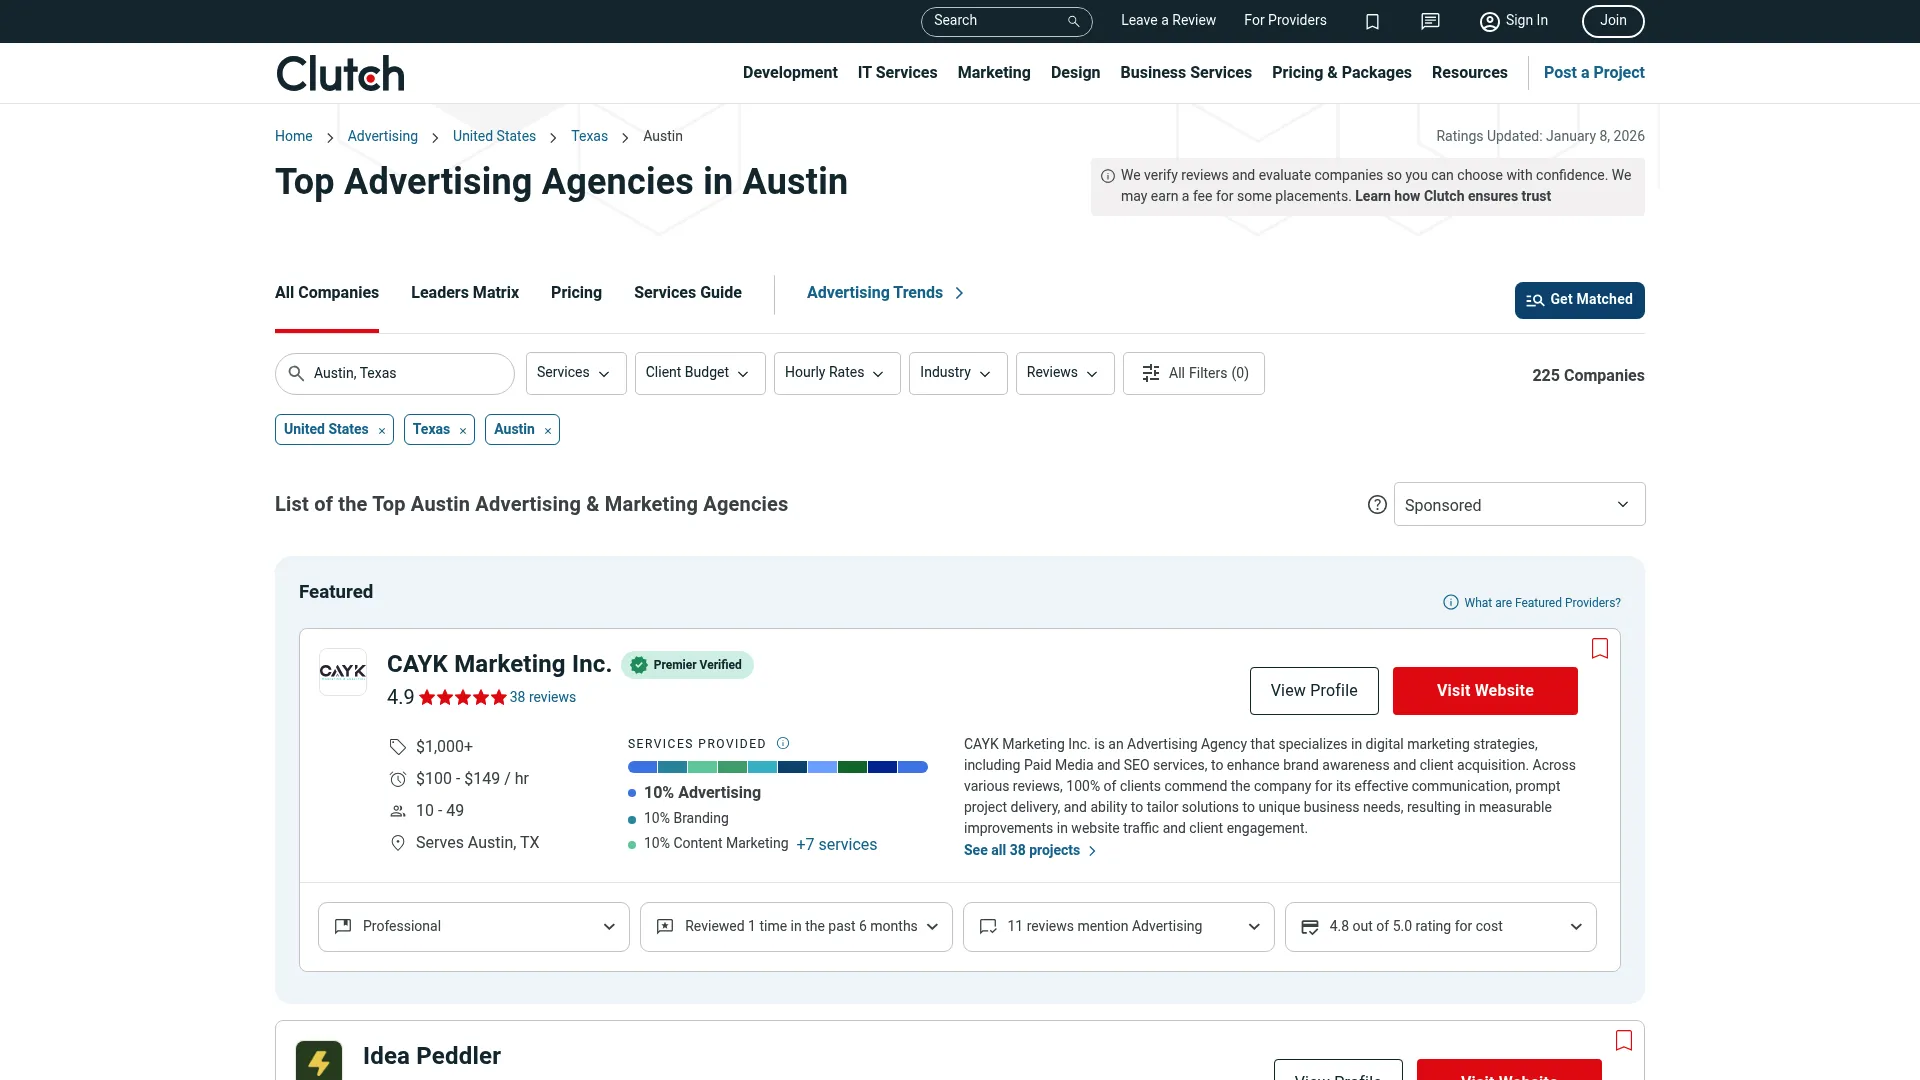Screen dimensions: 1920x1080
Task: Open the bookmarks icon in the header
Action: pyautogui.click(x=1372, y=21)
